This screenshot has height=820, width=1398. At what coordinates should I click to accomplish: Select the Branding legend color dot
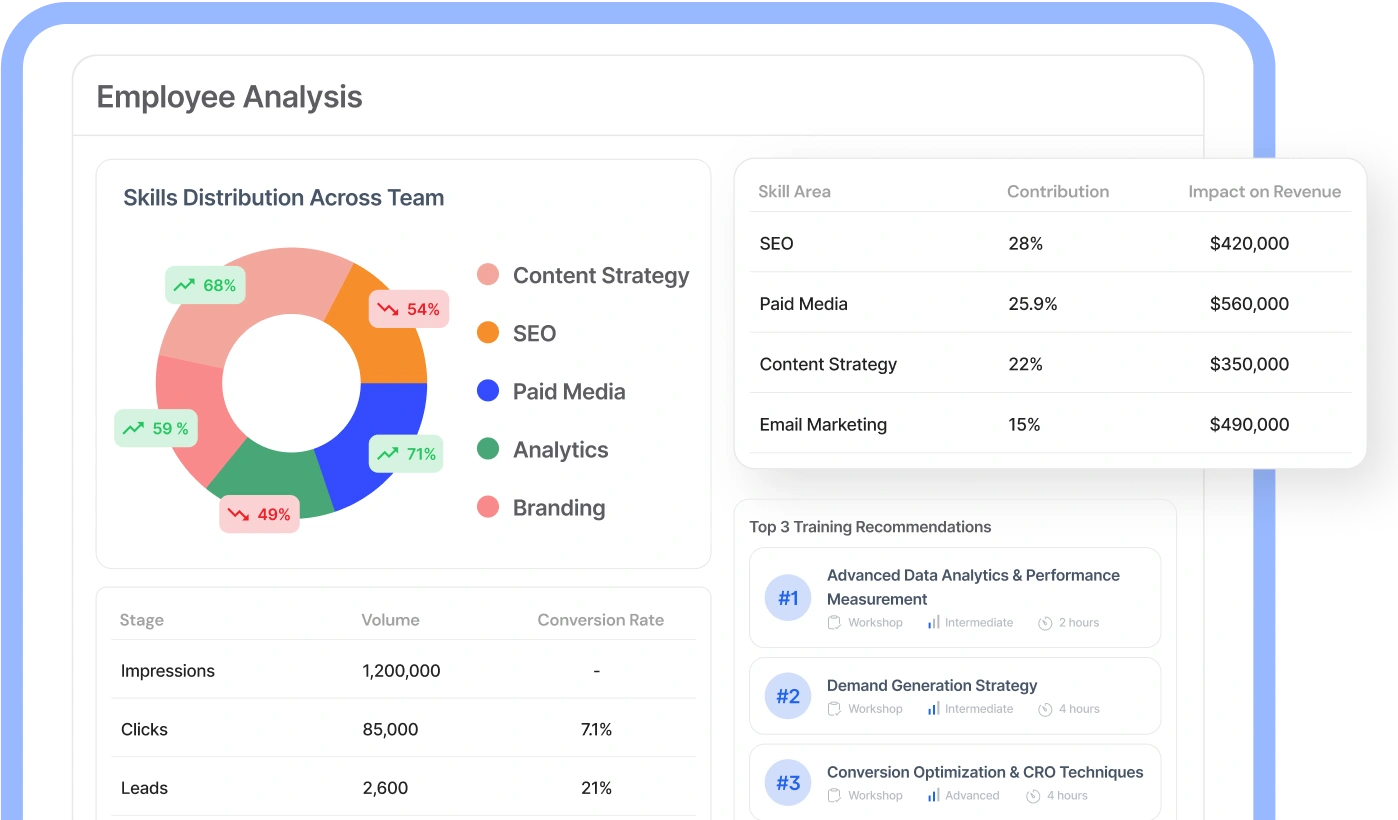(x=488, y=507)
